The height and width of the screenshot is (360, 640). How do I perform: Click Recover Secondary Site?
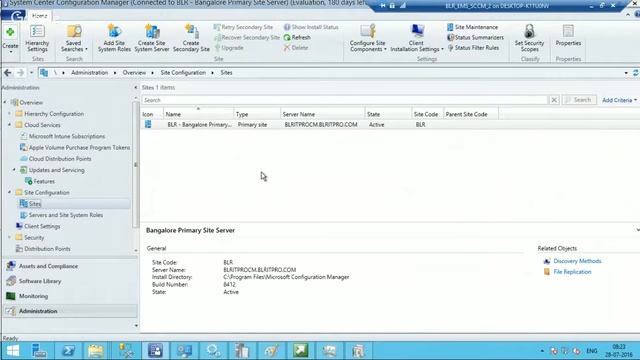(x=247, y=37)
